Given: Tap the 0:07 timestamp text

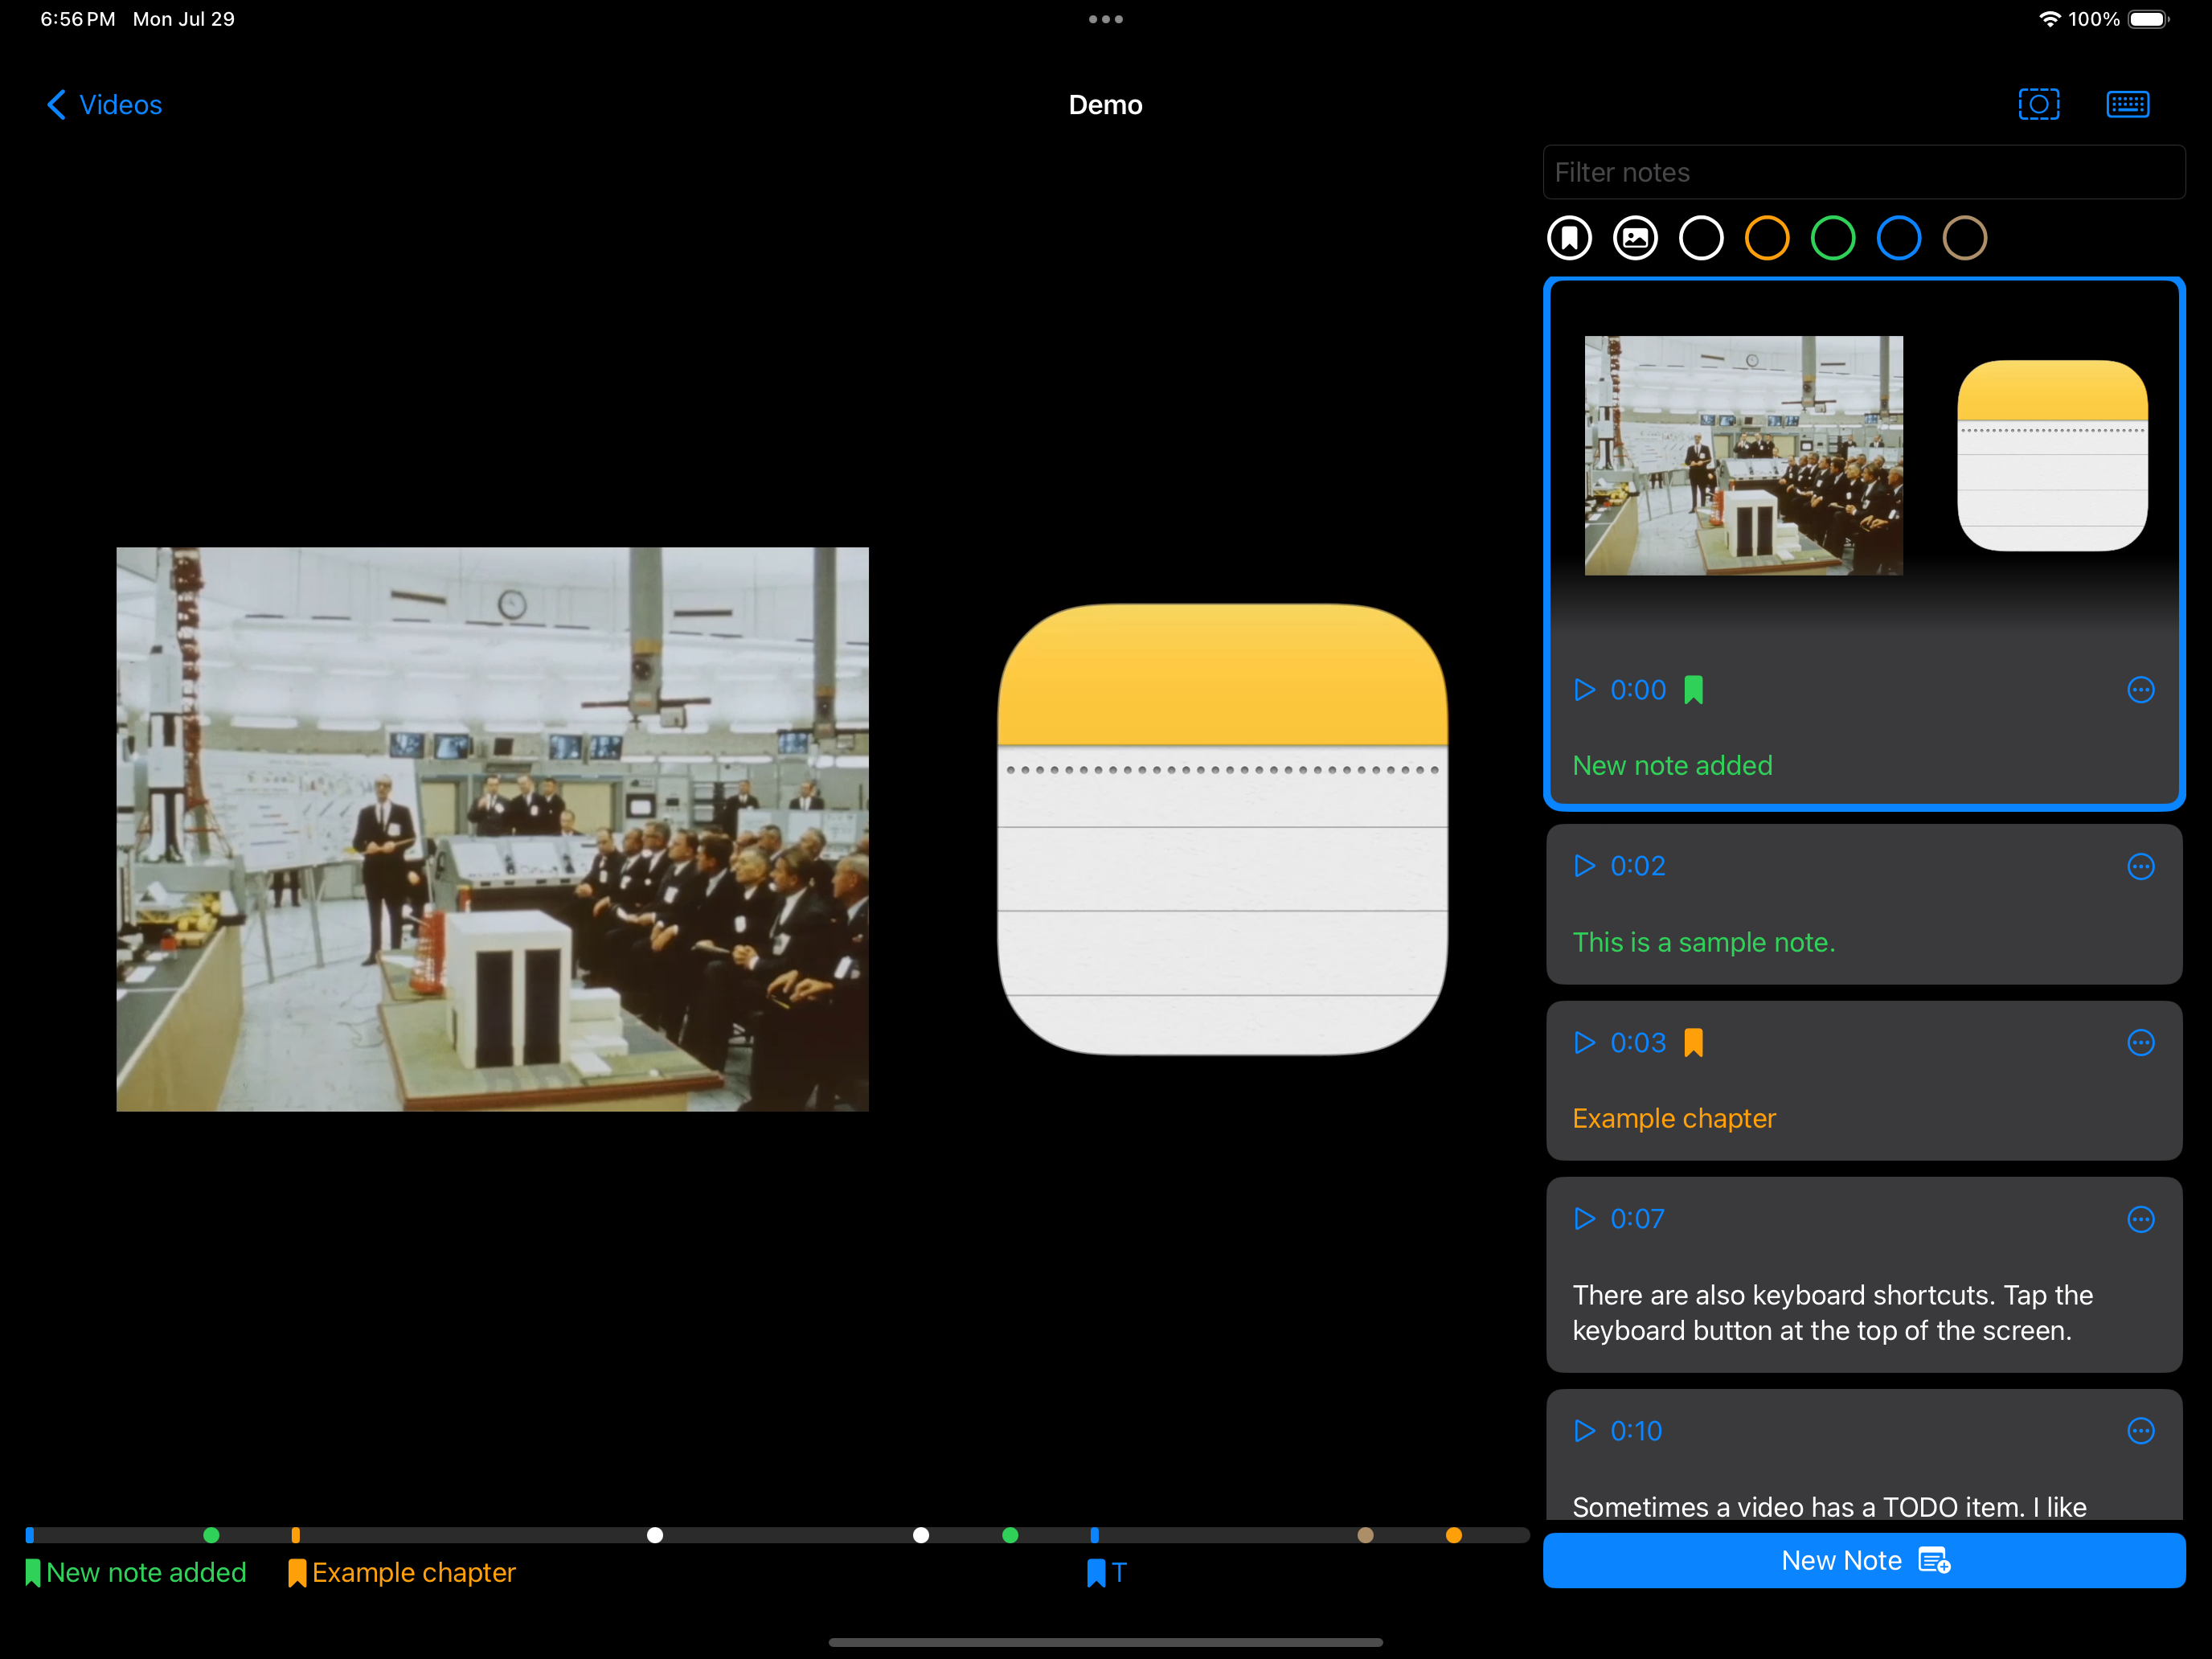Looking at the screenshot, I should click(x=1637, y=1219).
